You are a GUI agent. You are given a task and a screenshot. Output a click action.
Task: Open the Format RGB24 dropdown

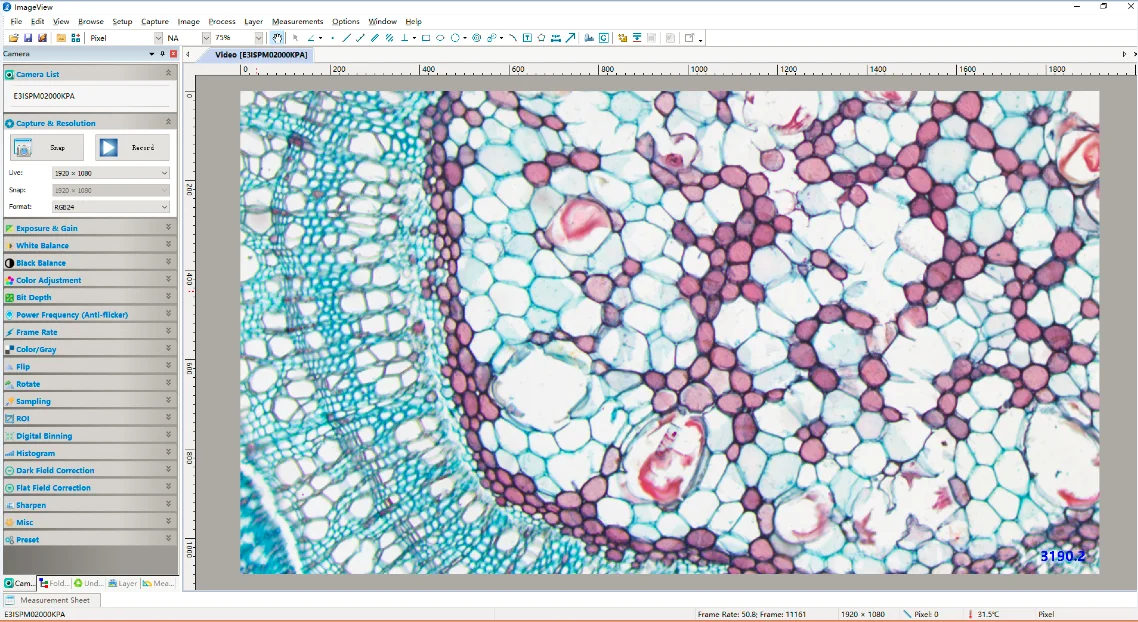pyautogui.click(x=110, y=207)
